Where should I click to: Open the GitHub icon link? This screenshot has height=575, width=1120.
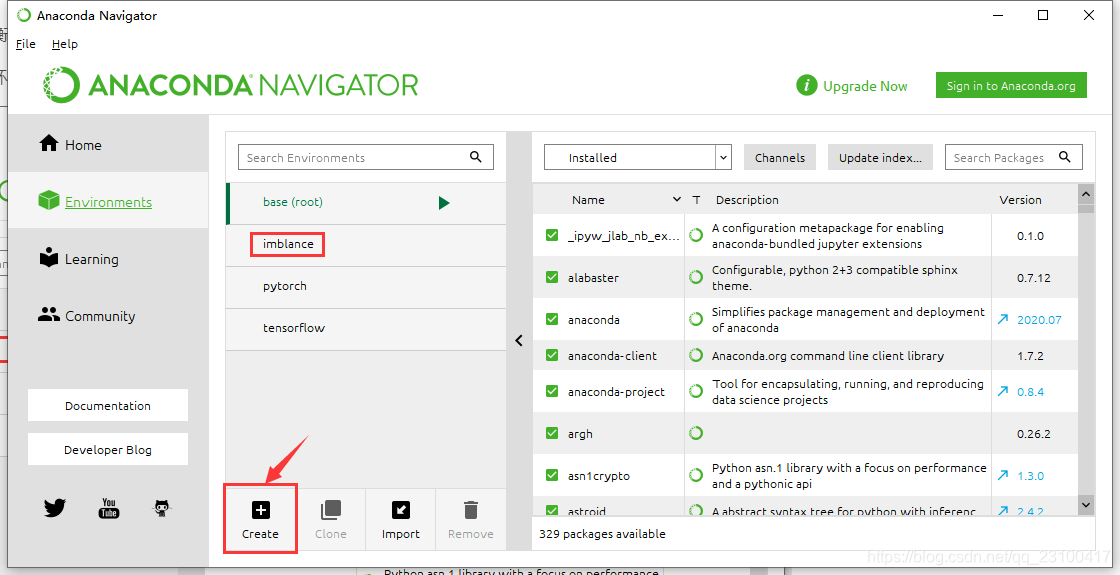tap(162, 508)
